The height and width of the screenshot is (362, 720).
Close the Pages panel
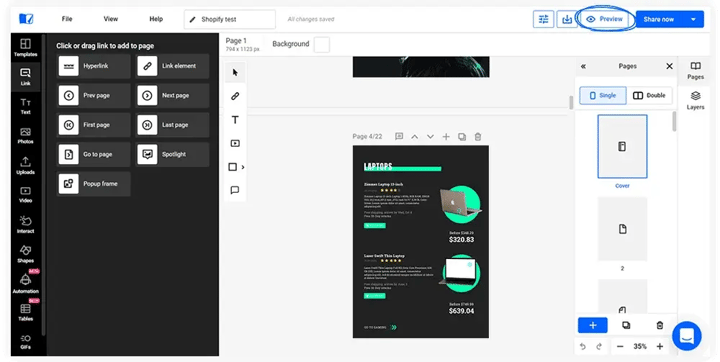(669, 66)
